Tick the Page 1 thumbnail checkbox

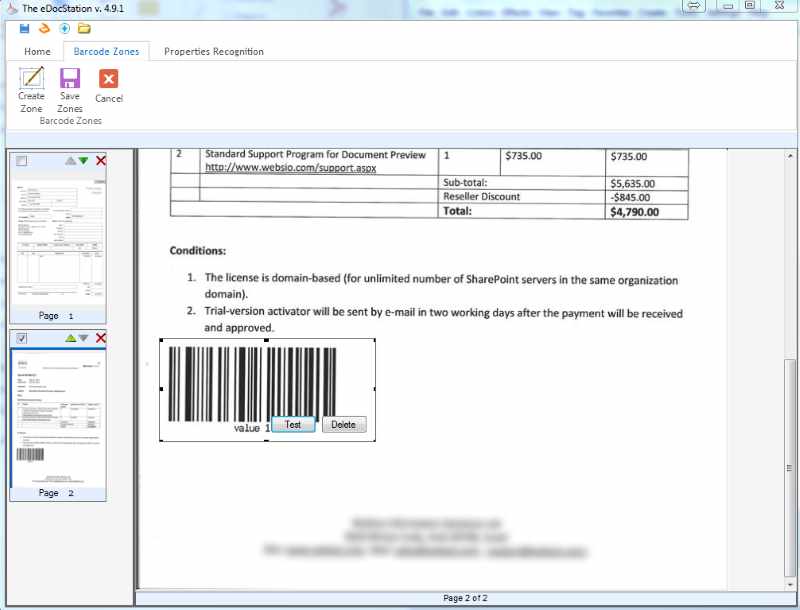coord(22,161)
